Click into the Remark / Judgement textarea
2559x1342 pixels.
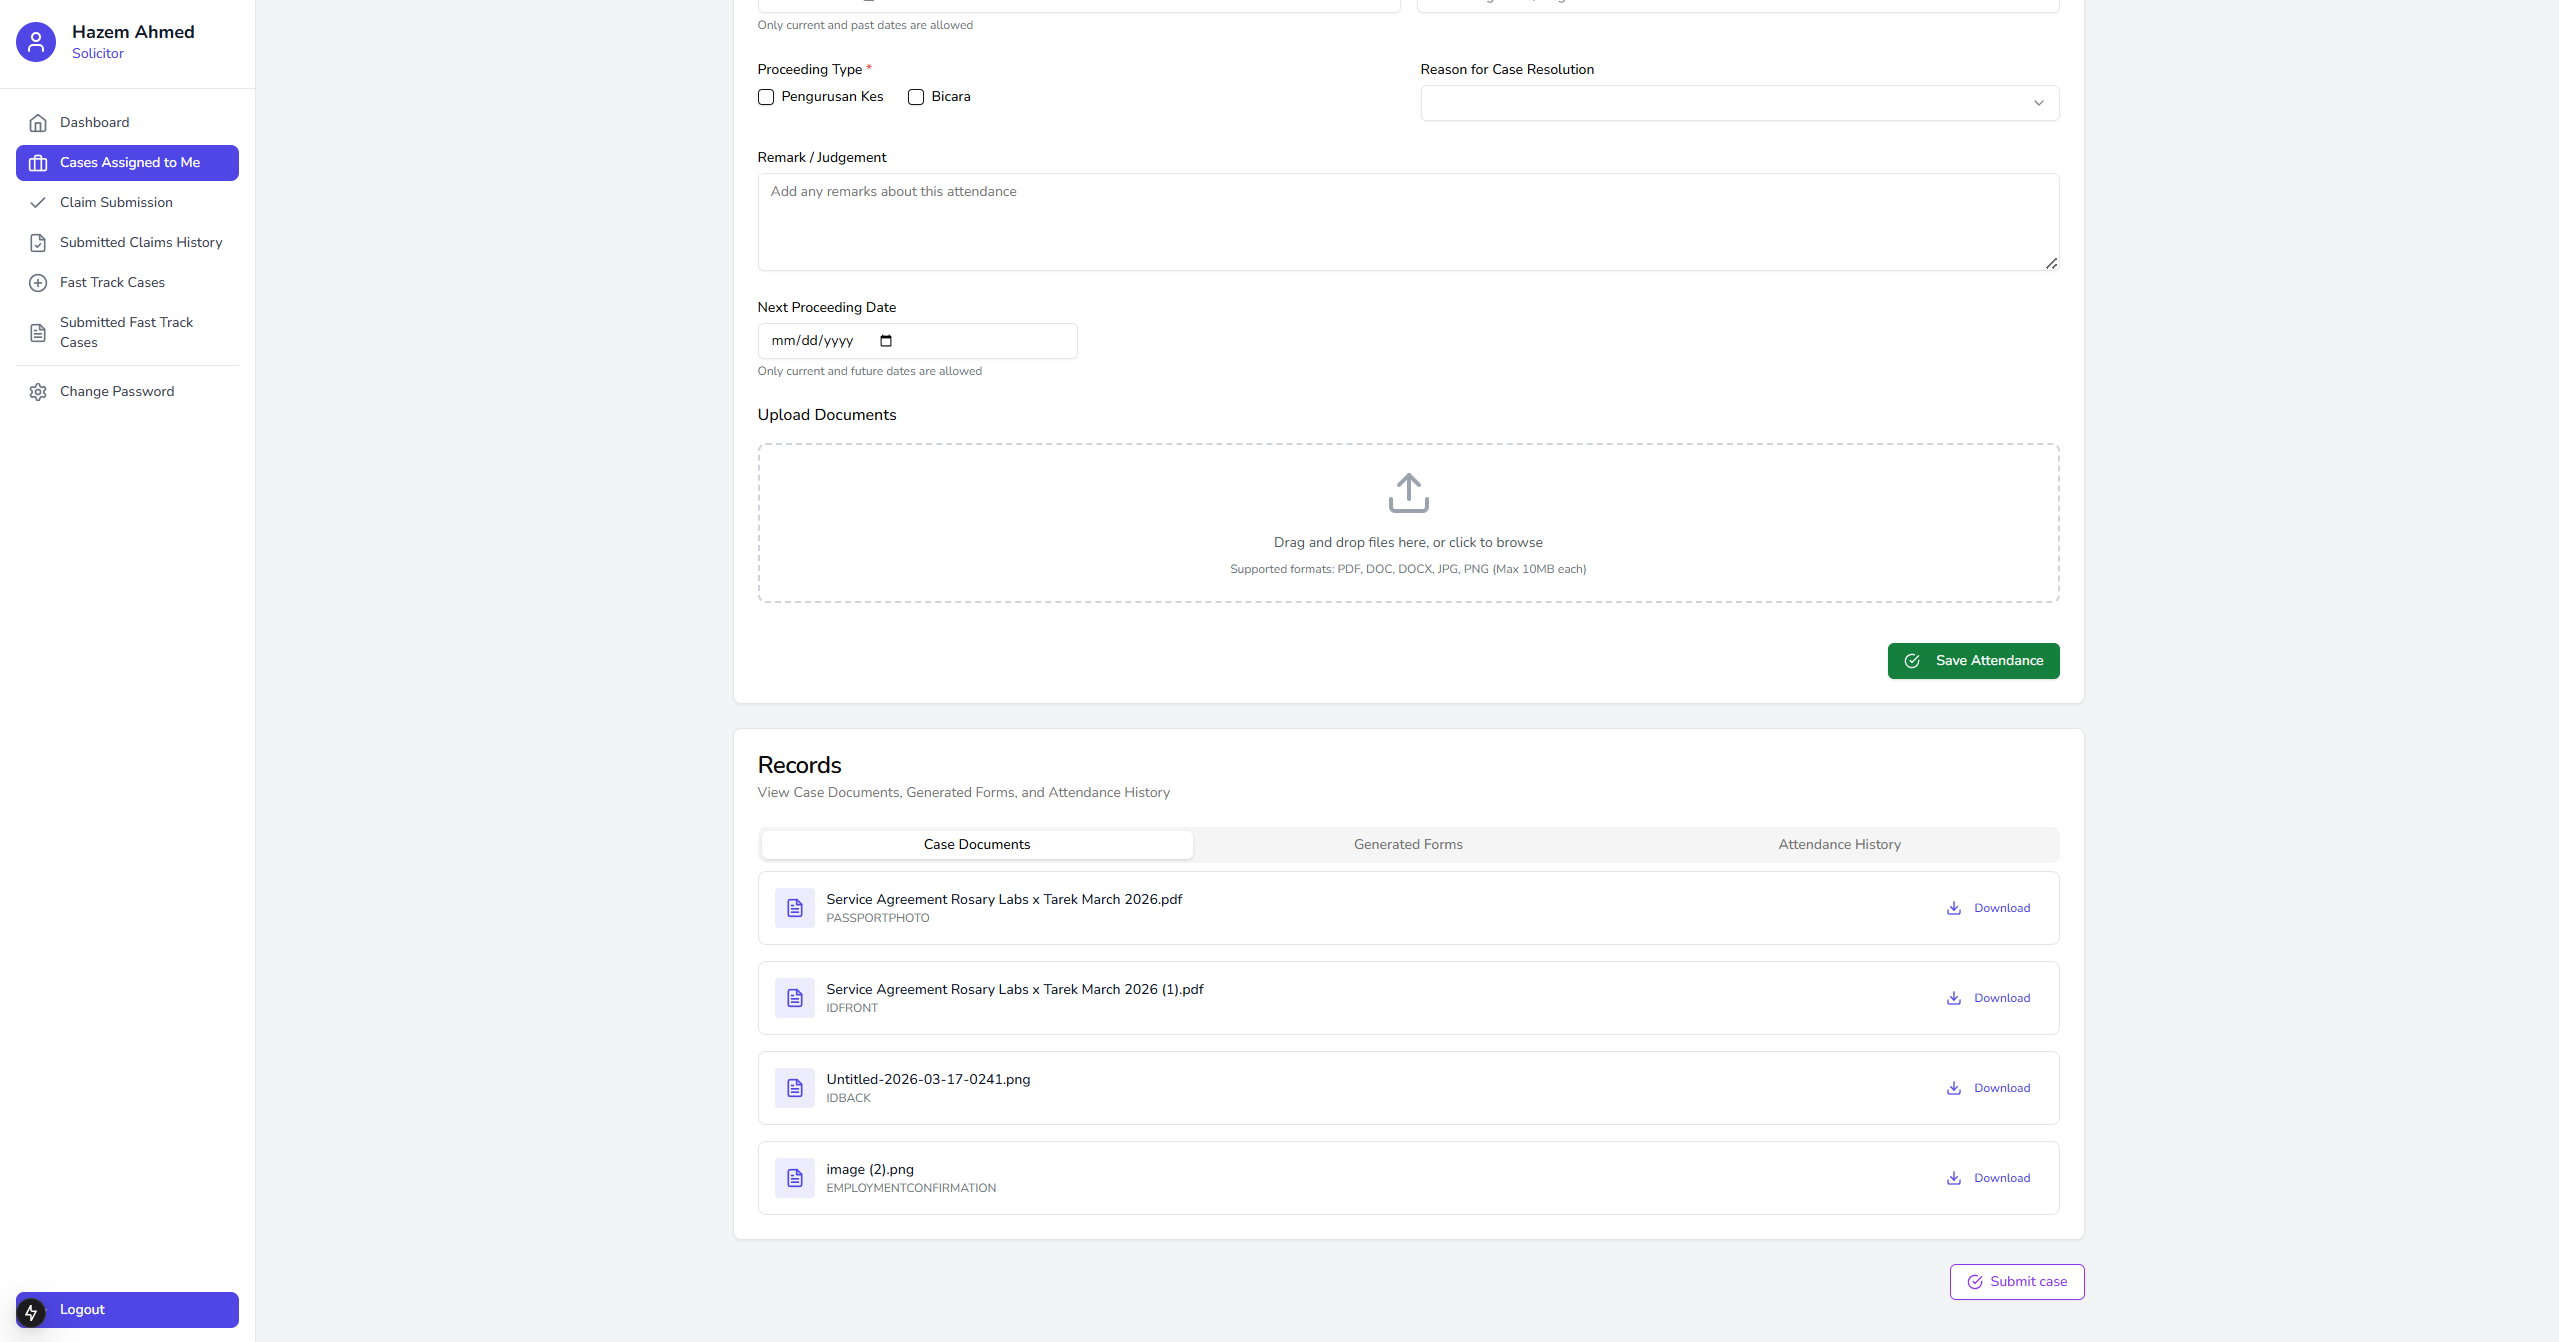pos(1408,222)
